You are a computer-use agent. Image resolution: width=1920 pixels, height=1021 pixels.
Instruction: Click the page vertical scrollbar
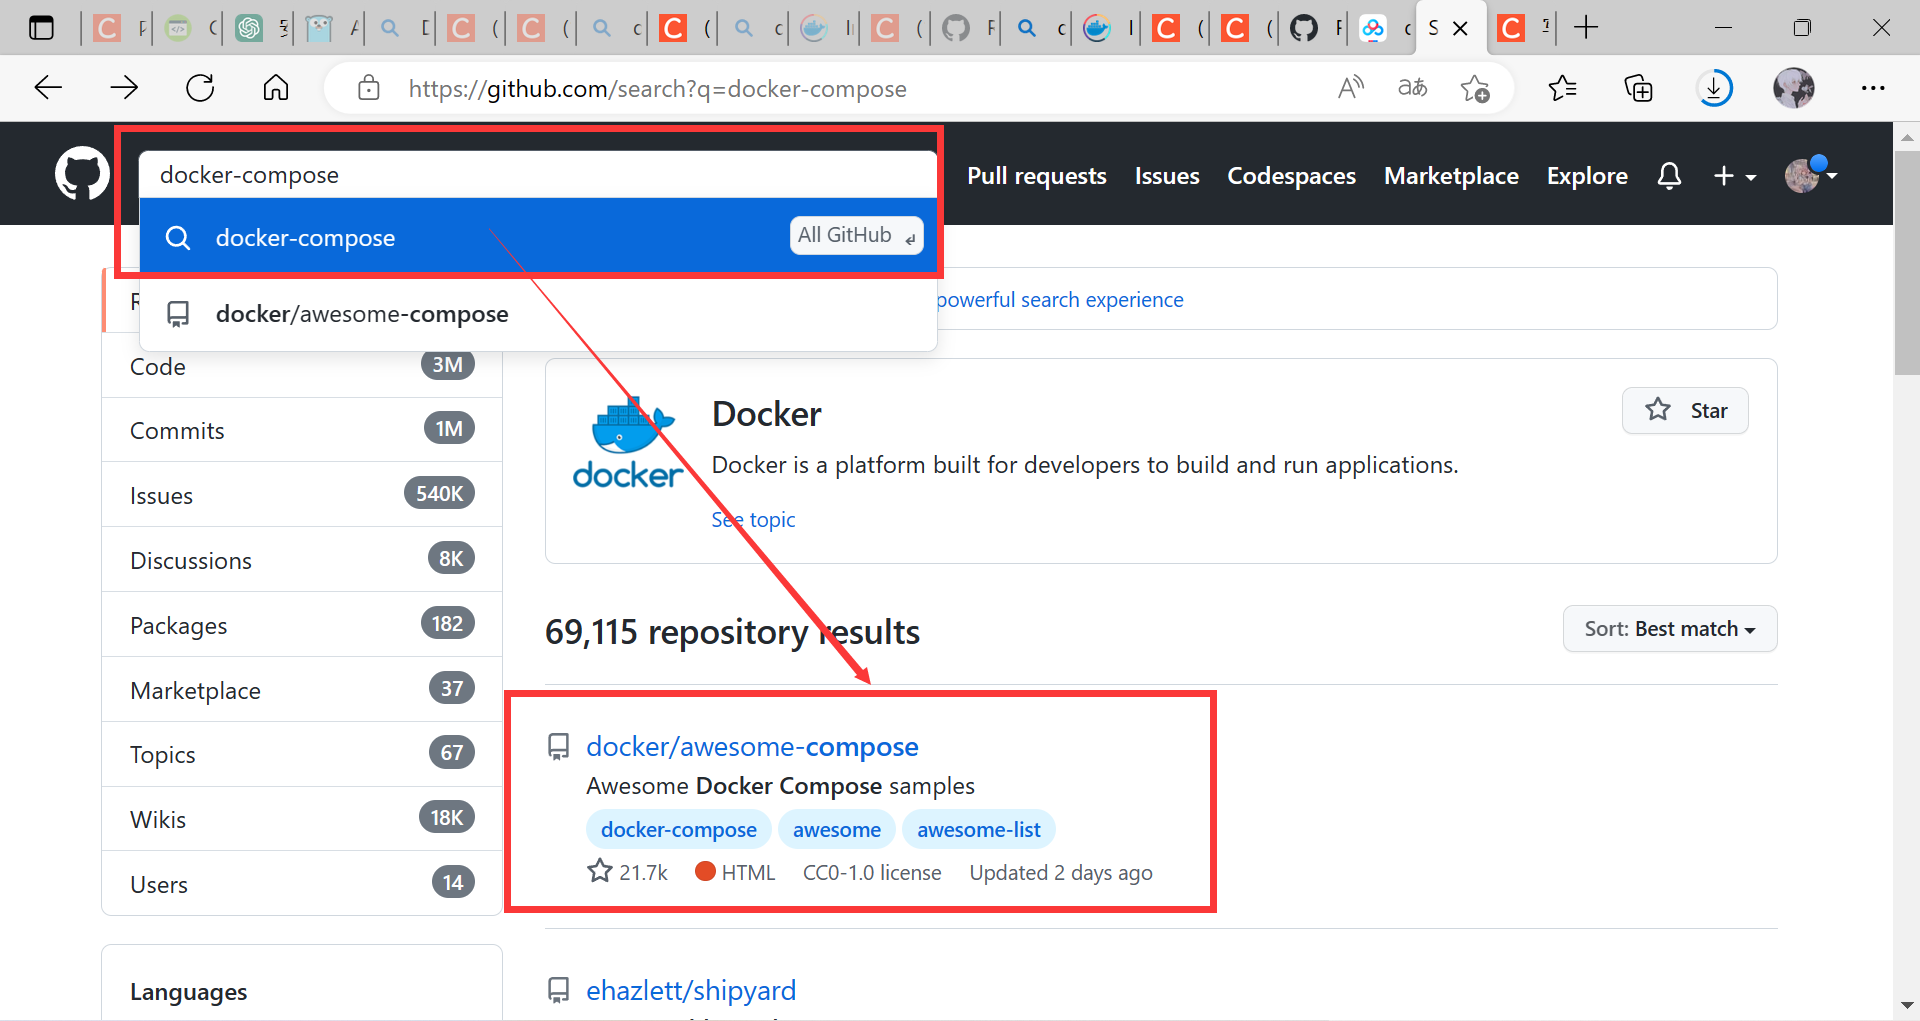coord(1907,262)
